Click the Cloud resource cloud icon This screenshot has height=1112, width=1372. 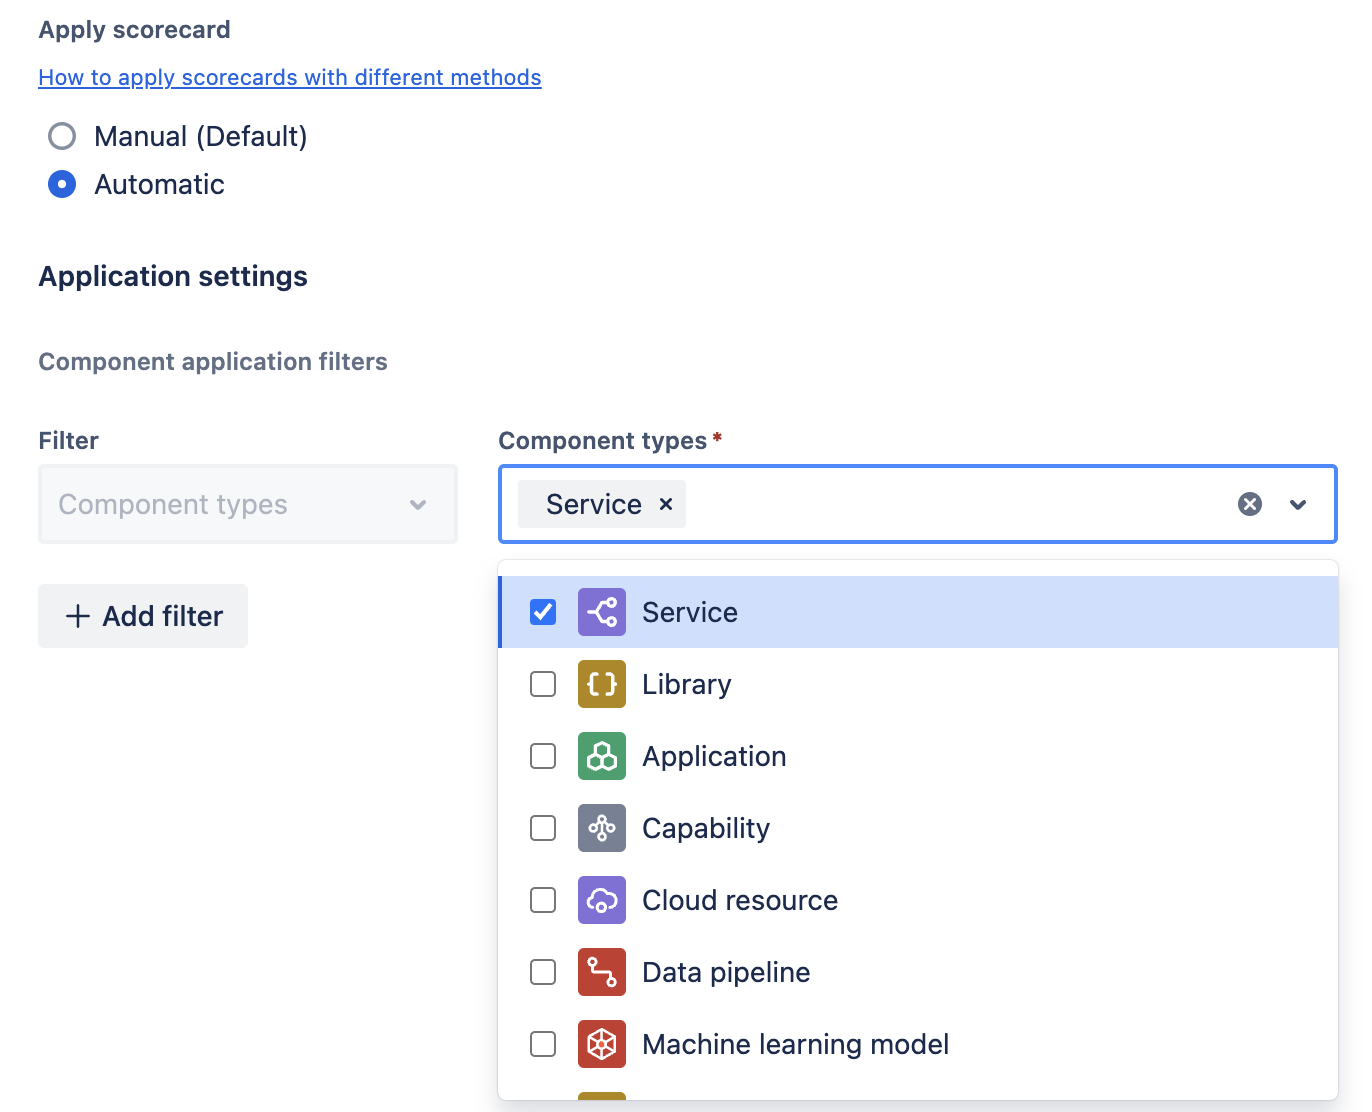[x=601, y=900]
